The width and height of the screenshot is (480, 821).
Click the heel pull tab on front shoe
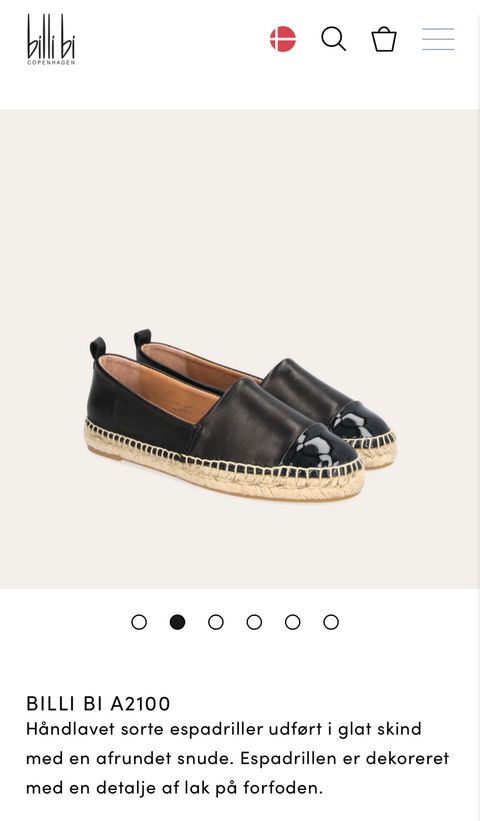[98, 348]
